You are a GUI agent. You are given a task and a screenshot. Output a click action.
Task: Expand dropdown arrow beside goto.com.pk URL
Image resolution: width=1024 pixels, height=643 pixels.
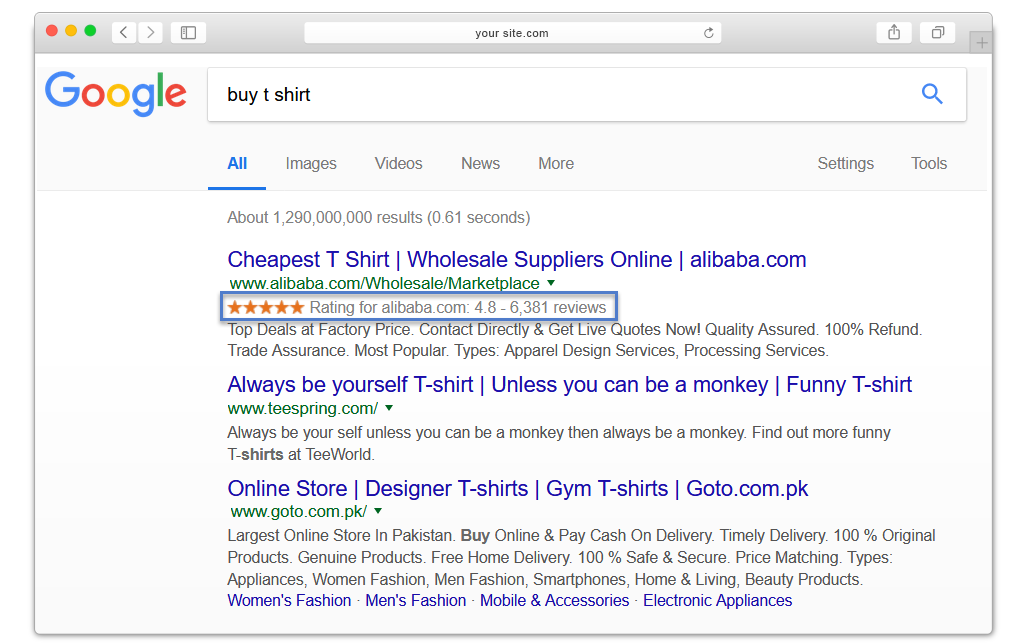point(378,511)
